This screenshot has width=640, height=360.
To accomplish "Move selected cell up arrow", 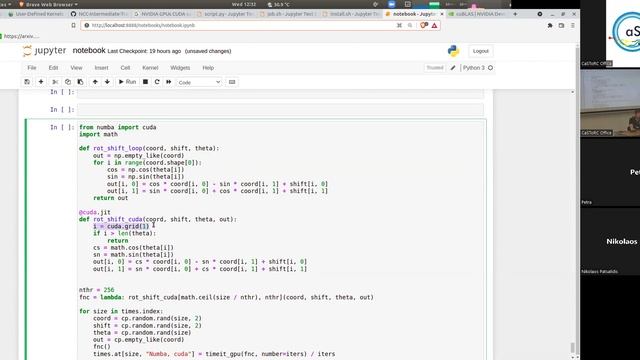I will tap(95, 82).
